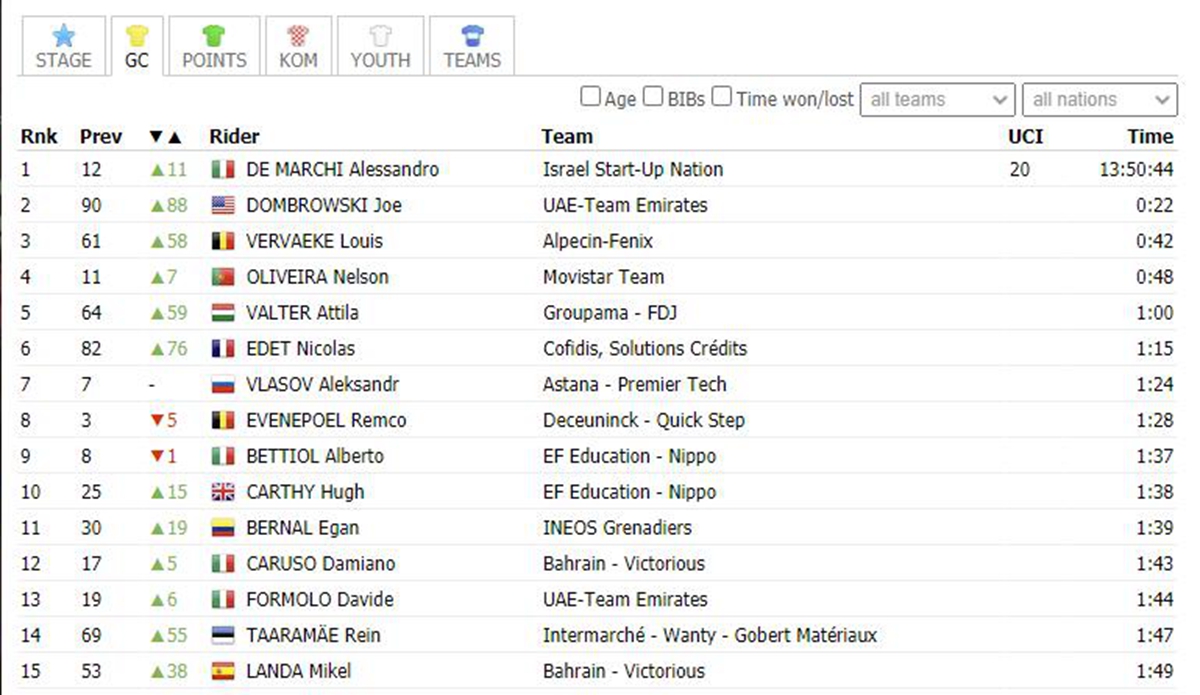Open the all teams dropdown
This screenshot has height=695, width=1200.
(938, 99)
